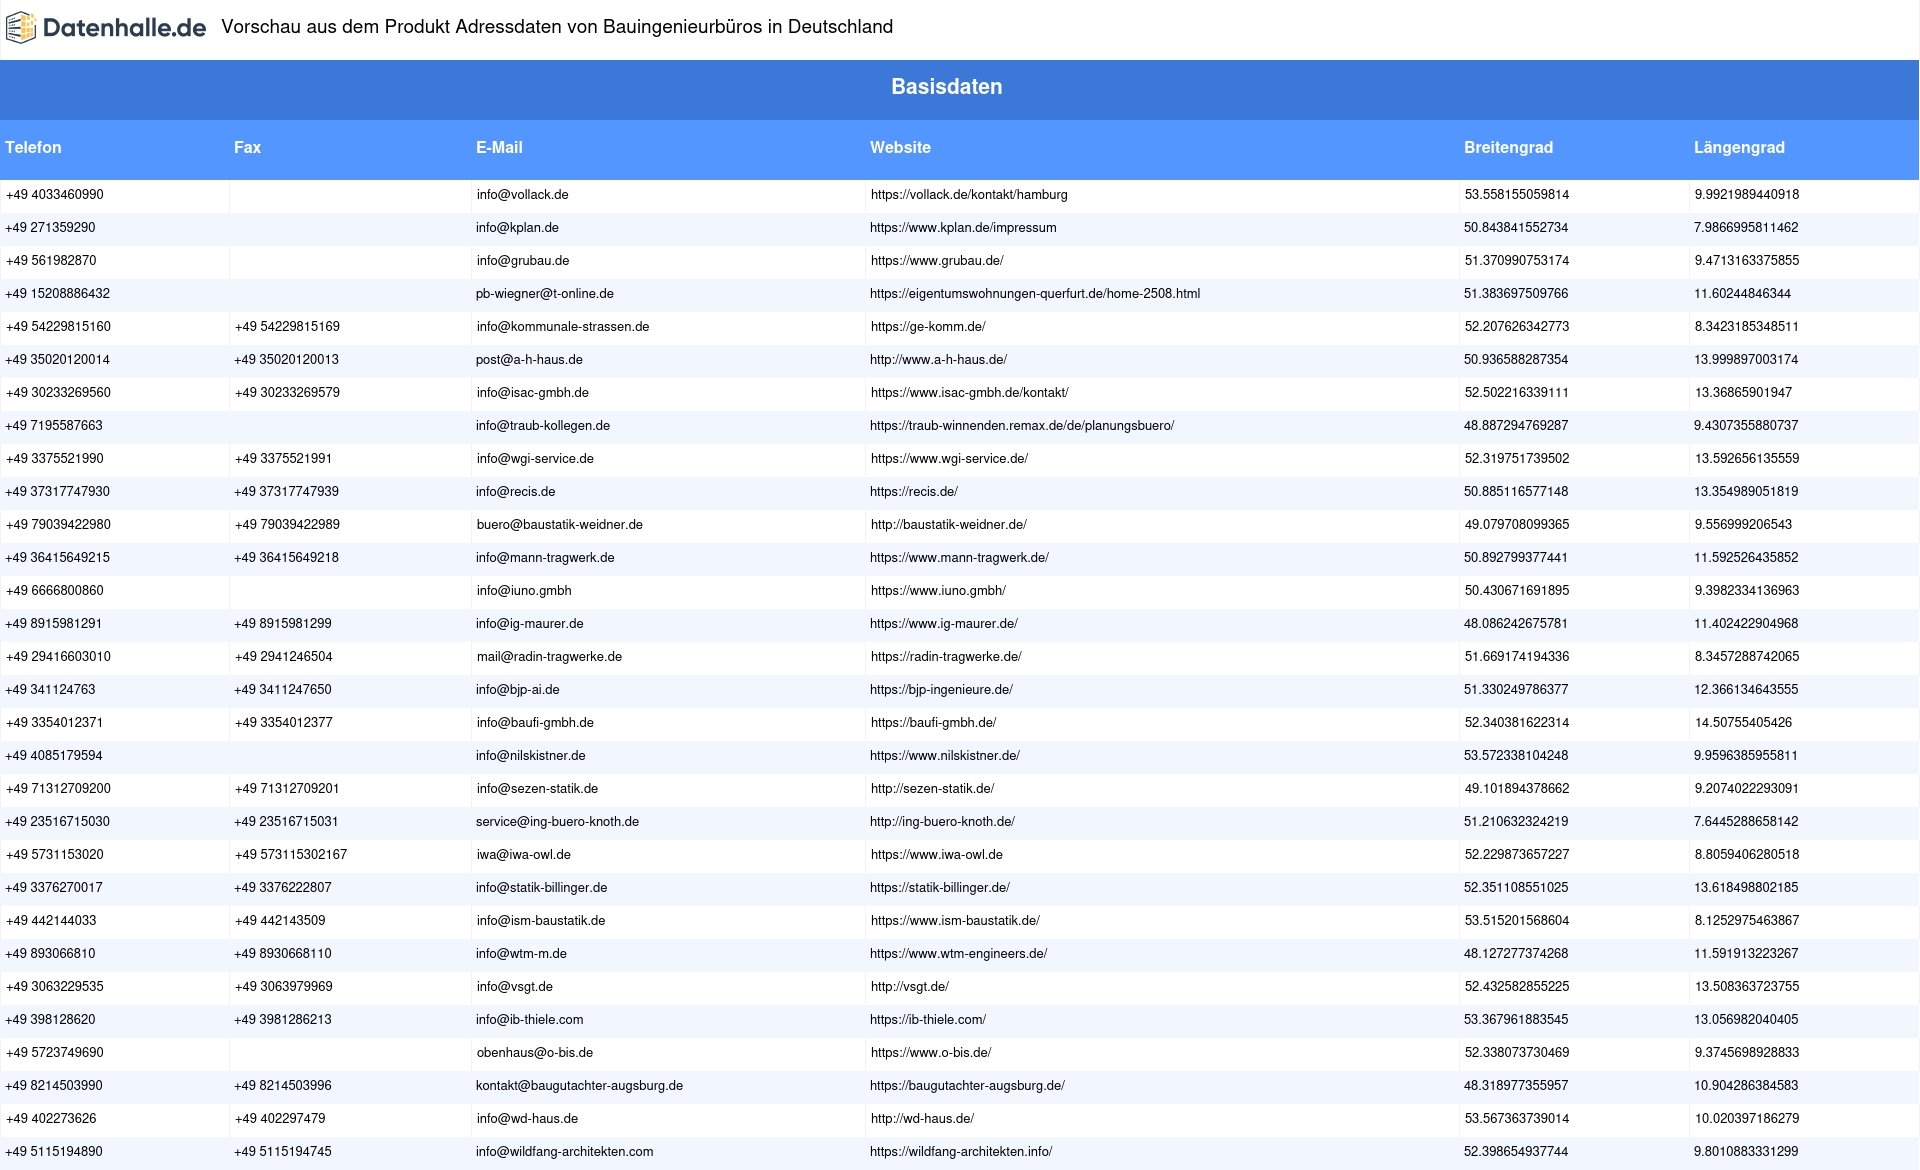
Task: Click the info@kplan.de email address
Action: (517, 228)
